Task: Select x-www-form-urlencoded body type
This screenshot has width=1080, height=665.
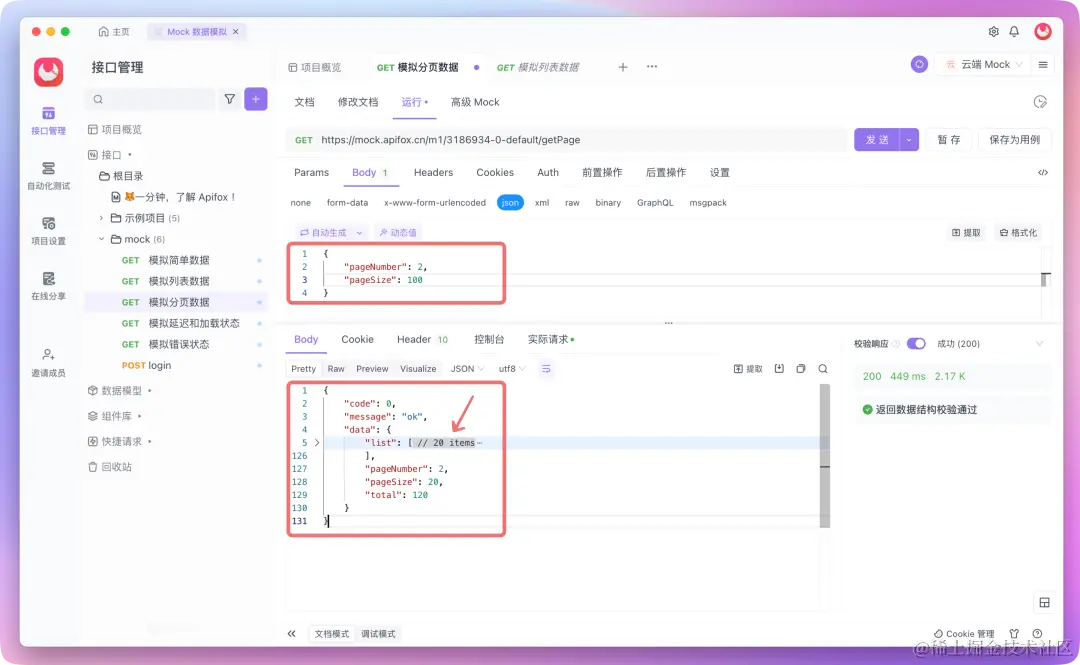Action: 435,203
